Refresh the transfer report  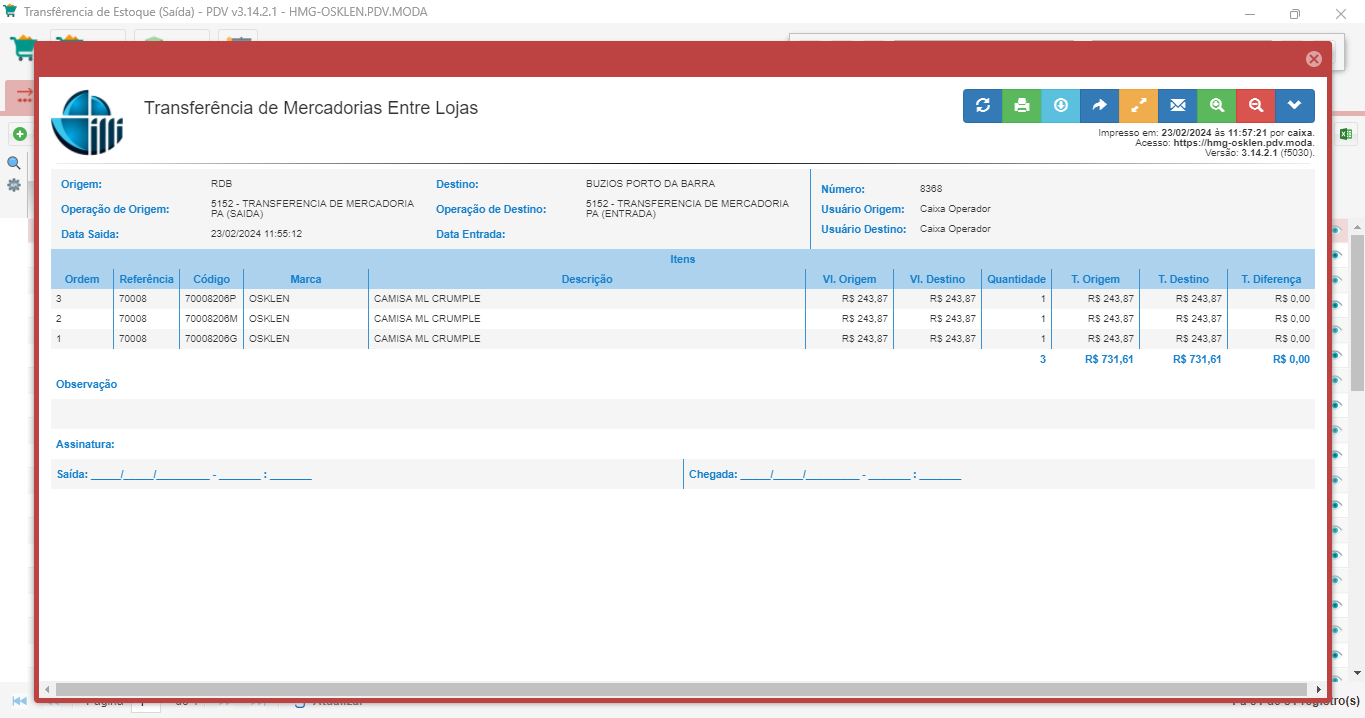983,106
